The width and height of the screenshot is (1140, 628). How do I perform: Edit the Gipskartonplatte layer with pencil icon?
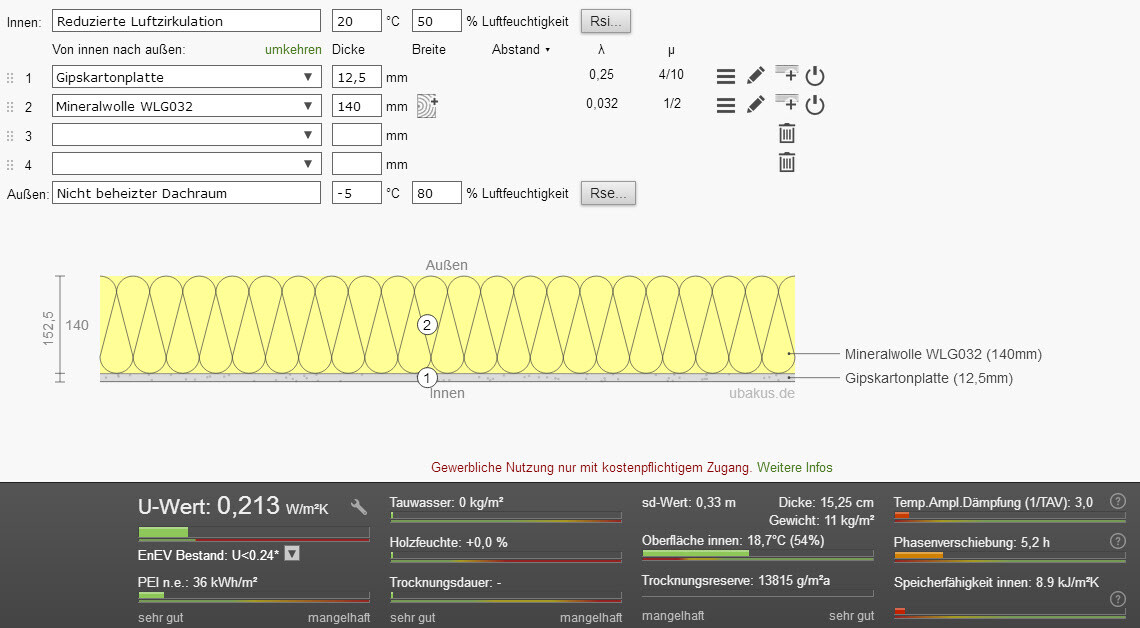(756, 76)
